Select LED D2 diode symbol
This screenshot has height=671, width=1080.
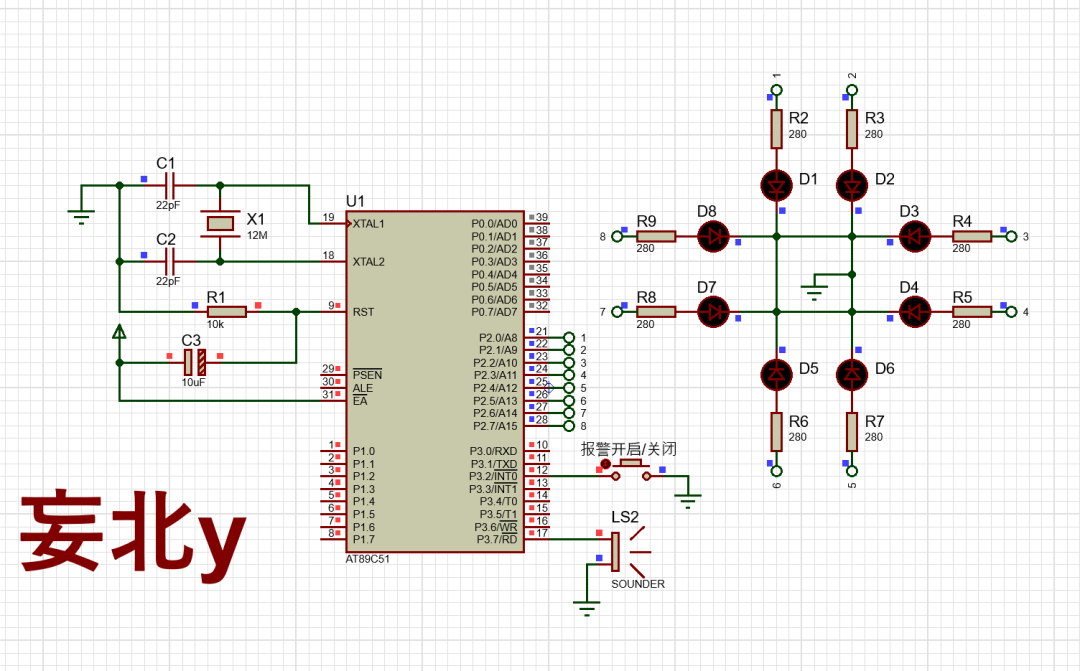(852, 184)
